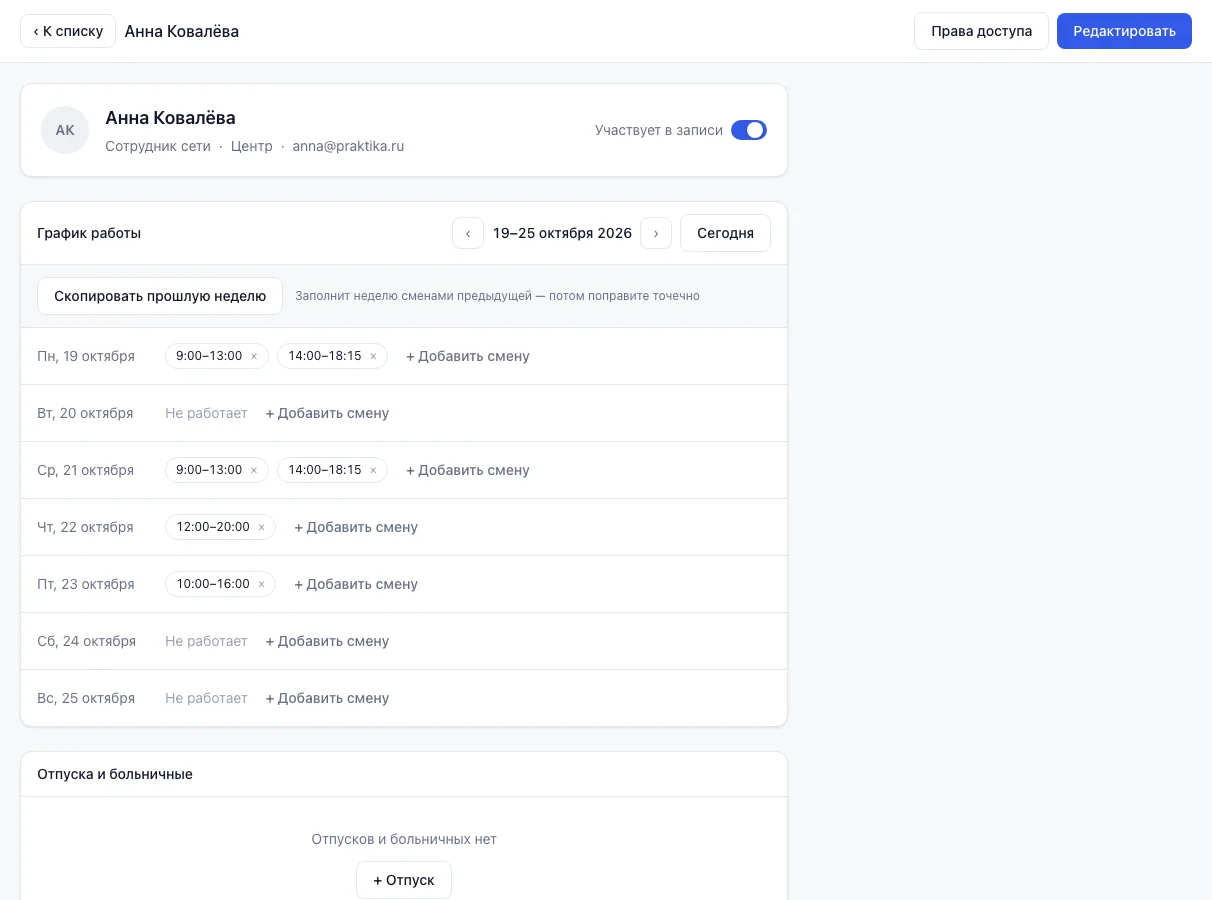Go to the previous week
The image size is (1212, 900).
468,233
